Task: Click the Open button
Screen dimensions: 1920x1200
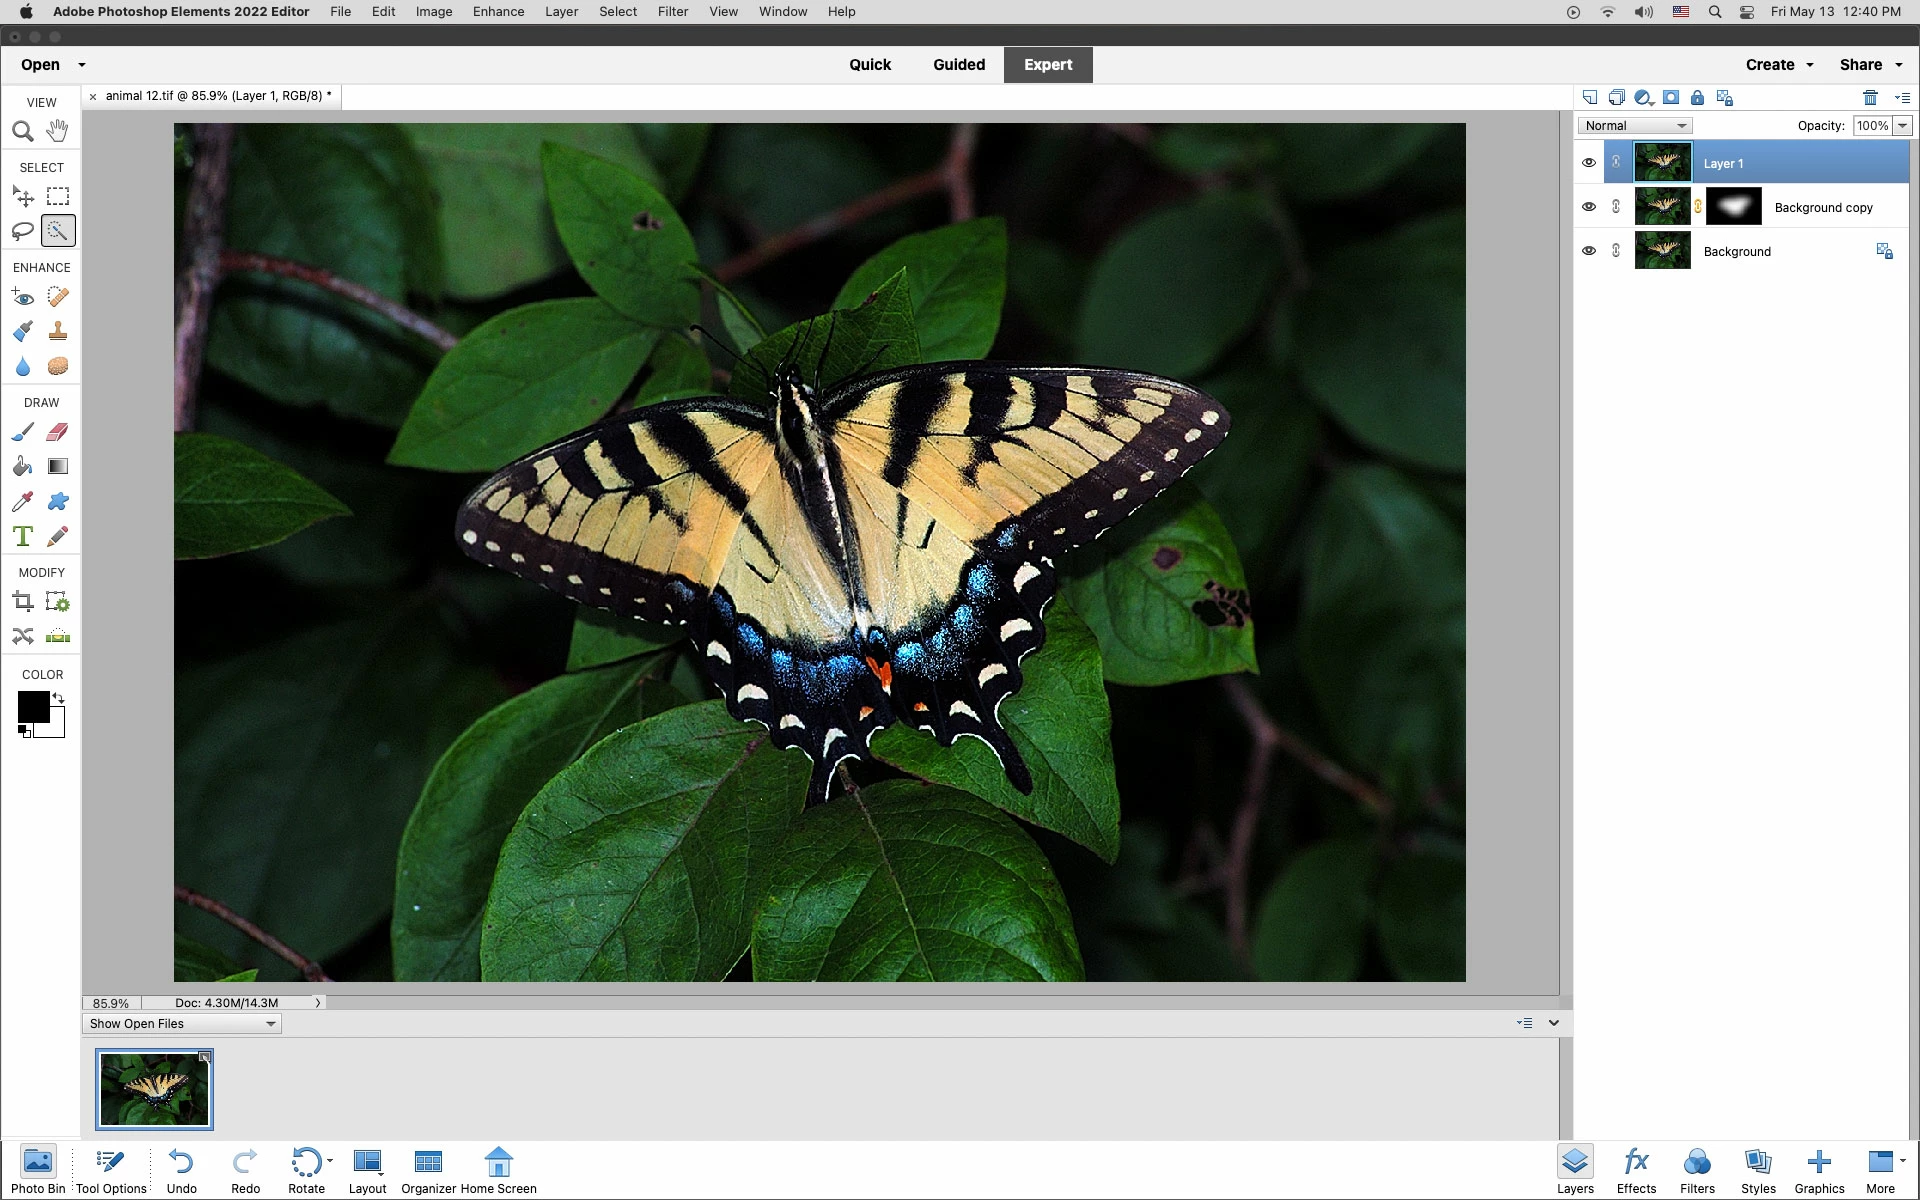Action: coord(41,65)
